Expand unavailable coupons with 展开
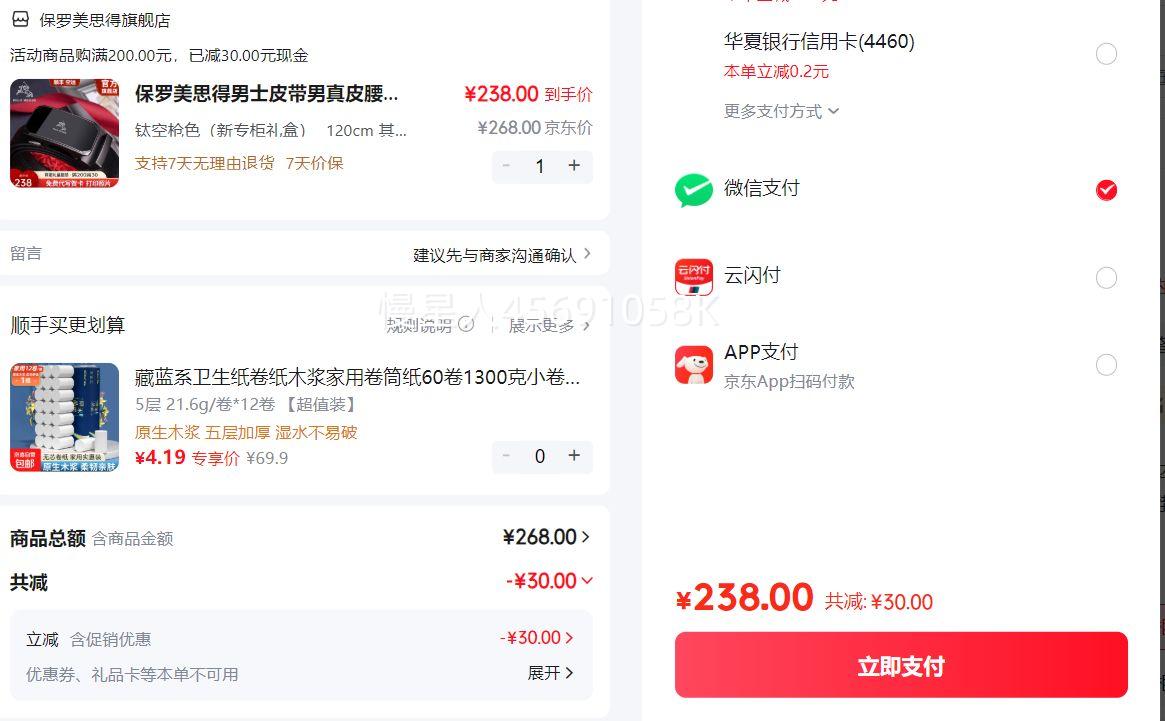 coord(550,673)
